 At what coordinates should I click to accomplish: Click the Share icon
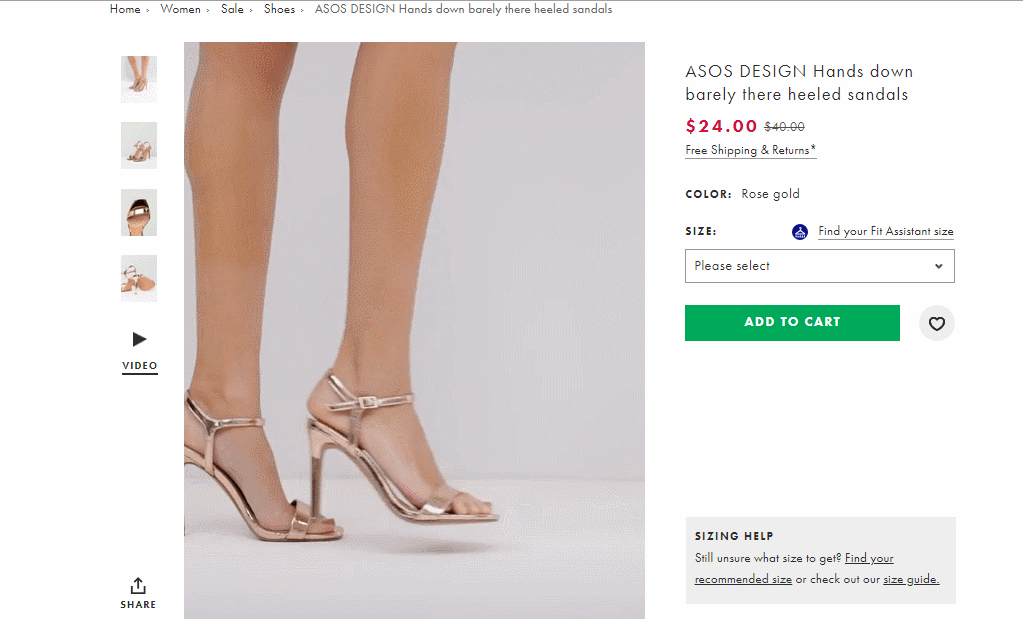(138, 586)
